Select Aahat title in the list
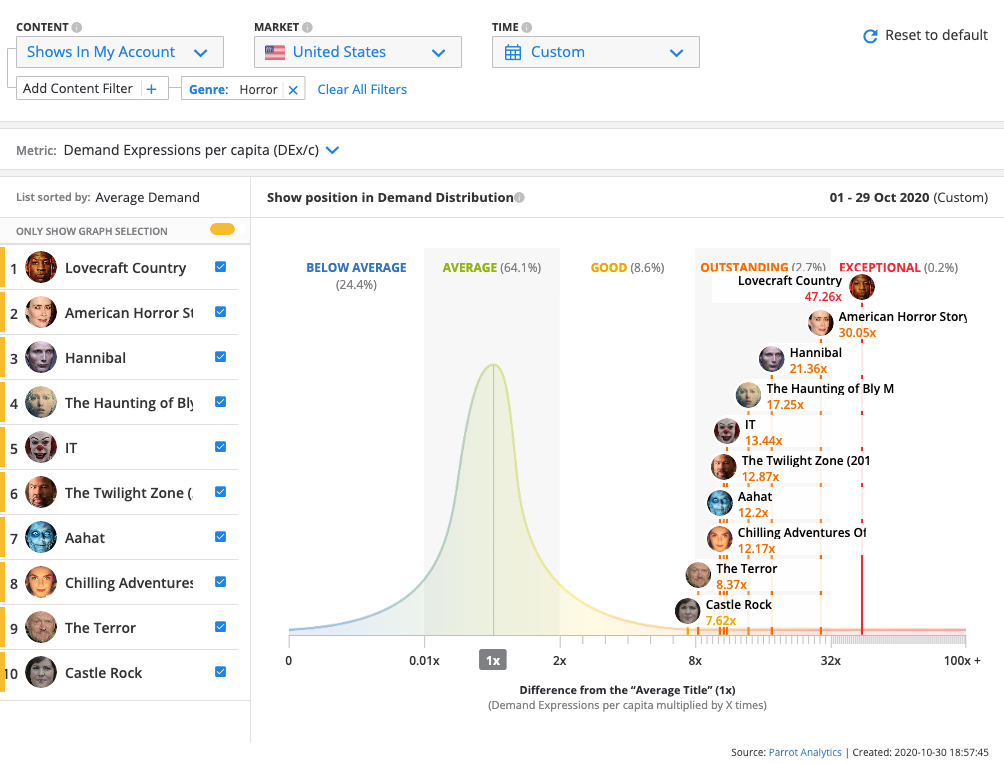The height and width of the screenshot is (764, 1004). (x=85, y=538)
